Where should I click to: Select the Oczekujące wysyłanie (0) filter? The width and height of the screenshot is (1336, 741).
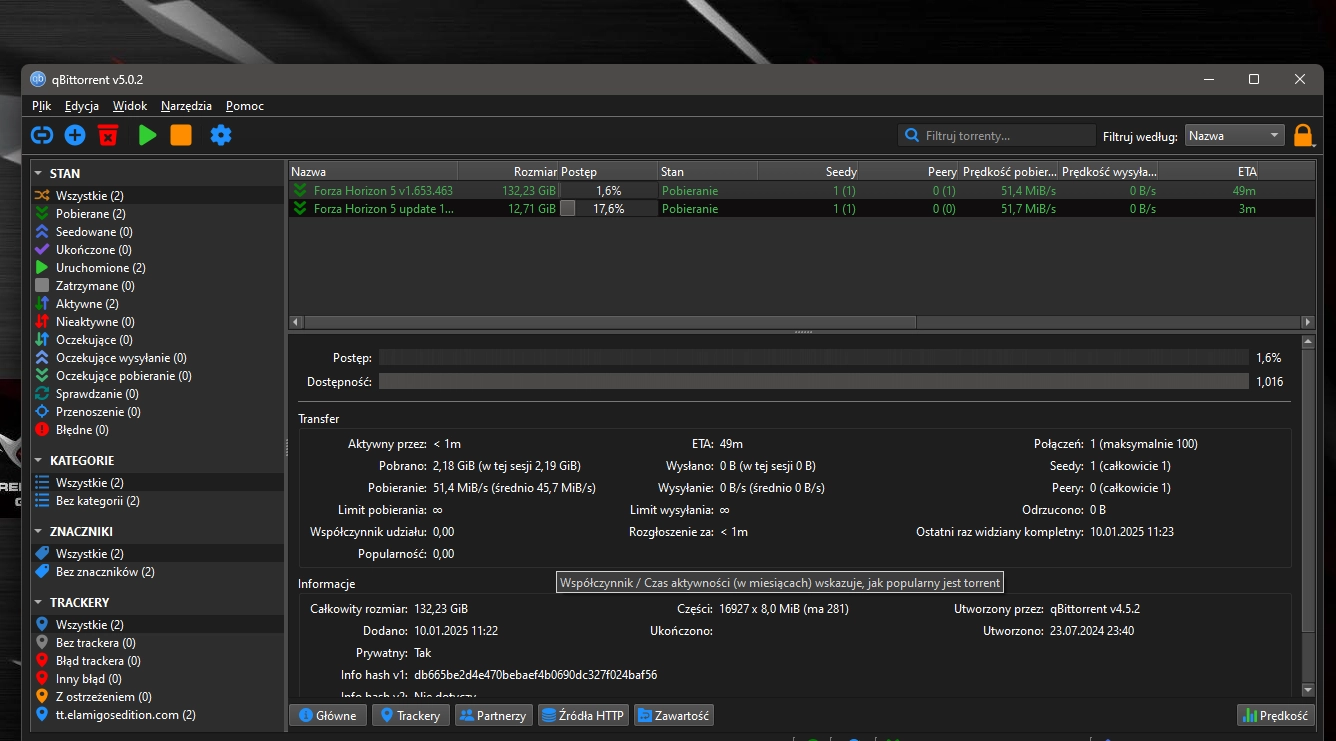pyautogui.click(x=158, y=358)
